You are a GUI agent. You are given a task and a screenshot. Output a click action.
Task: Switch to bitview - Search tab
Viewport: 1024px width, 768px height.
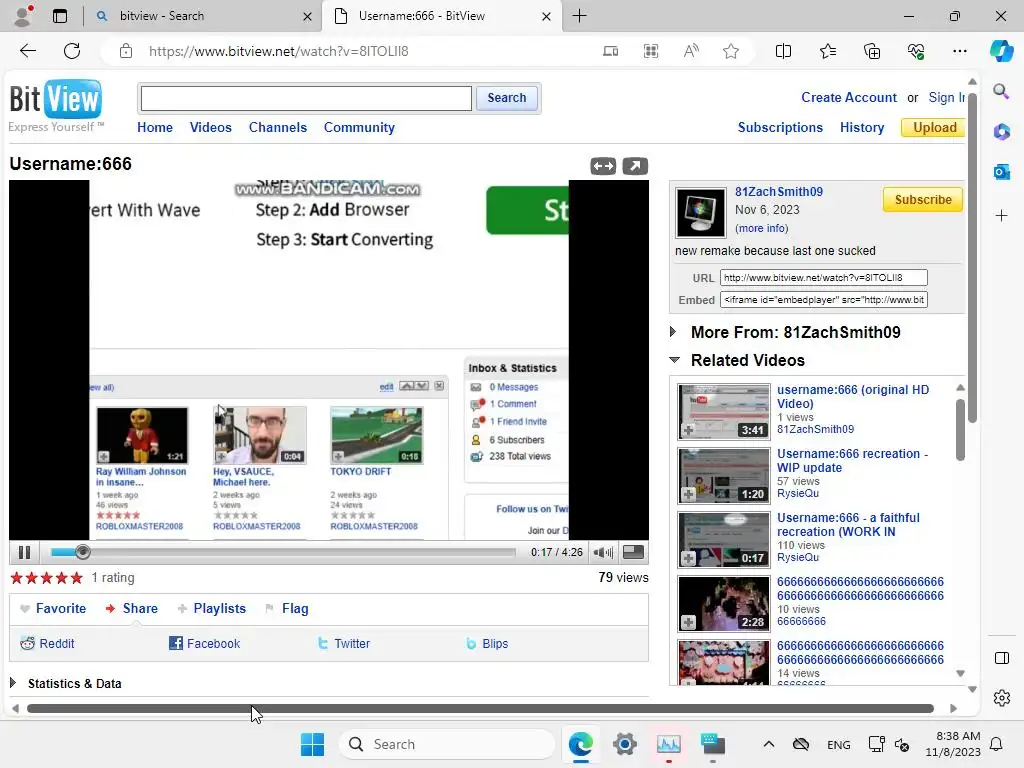click(202, 16)
